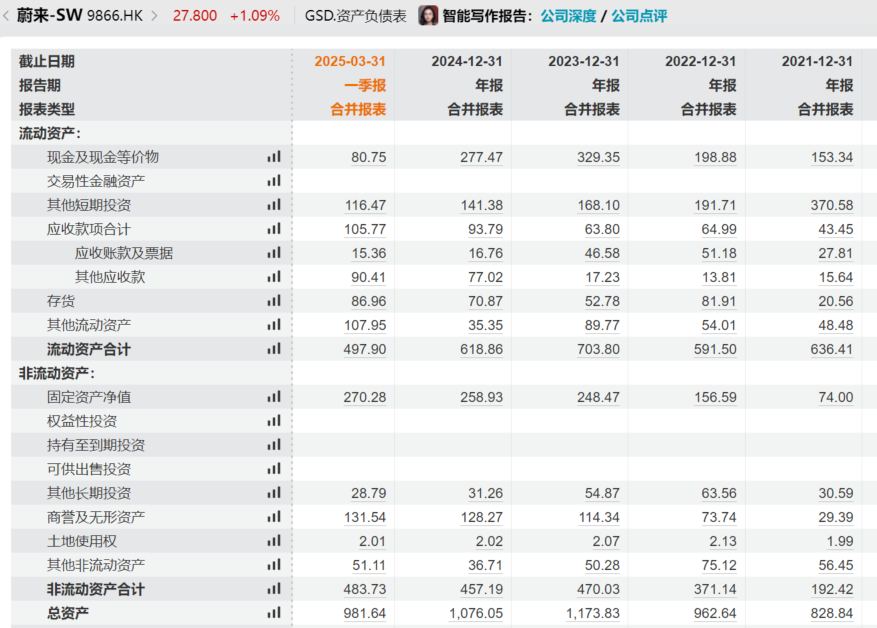Image resolution: width=877 pixels, height=628 pixels.
Task: Click non-current assets total 192.42
Action: 832,590
